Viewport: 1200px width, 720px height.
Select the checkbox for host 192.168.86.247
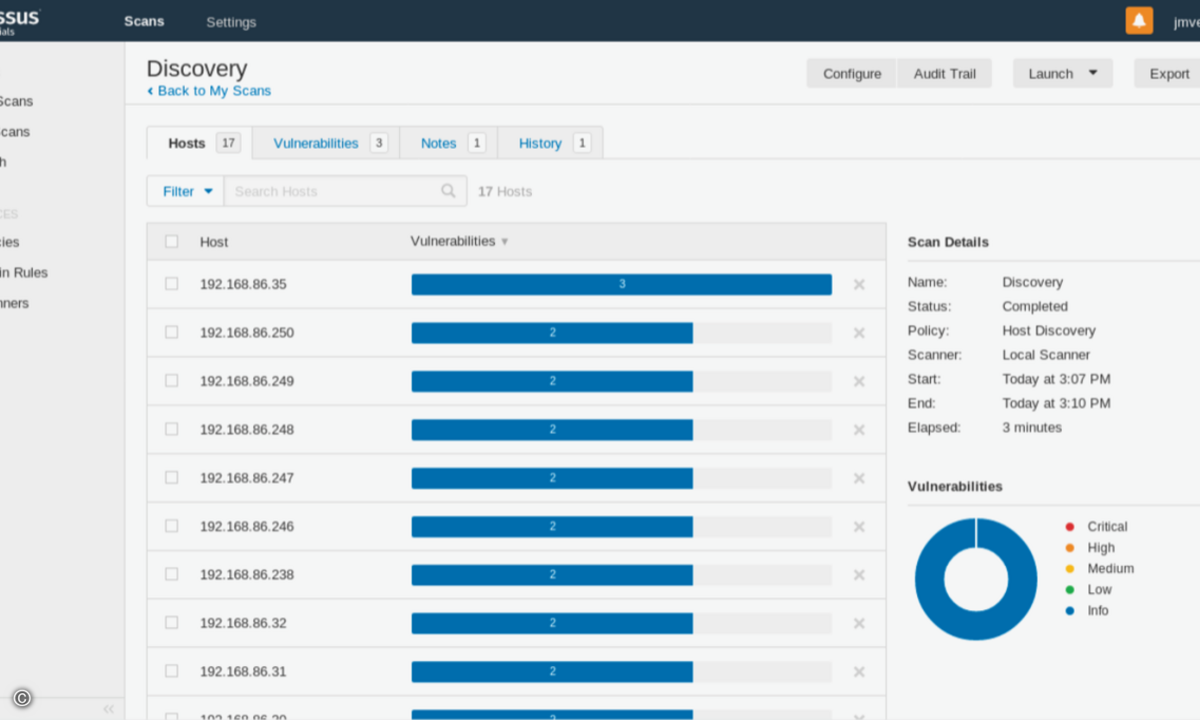point(171,477)
